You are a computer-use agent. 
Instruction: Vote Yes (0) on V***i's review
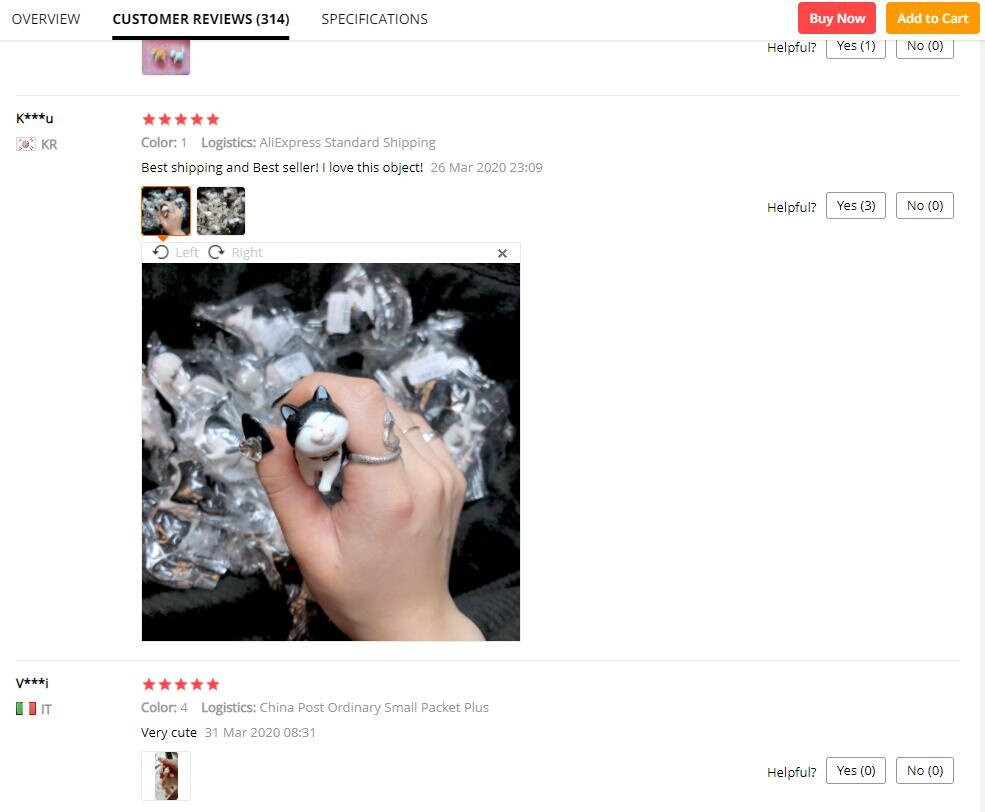pos(856,771)
